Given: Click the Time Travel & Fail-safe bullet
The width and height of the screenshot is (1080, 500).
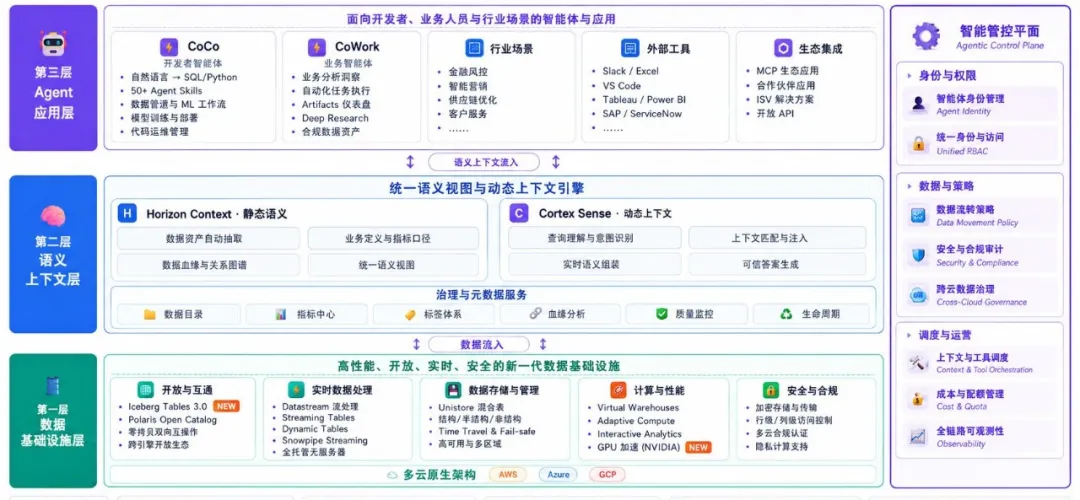Looking at the screenshot, I should pos(486,432).
